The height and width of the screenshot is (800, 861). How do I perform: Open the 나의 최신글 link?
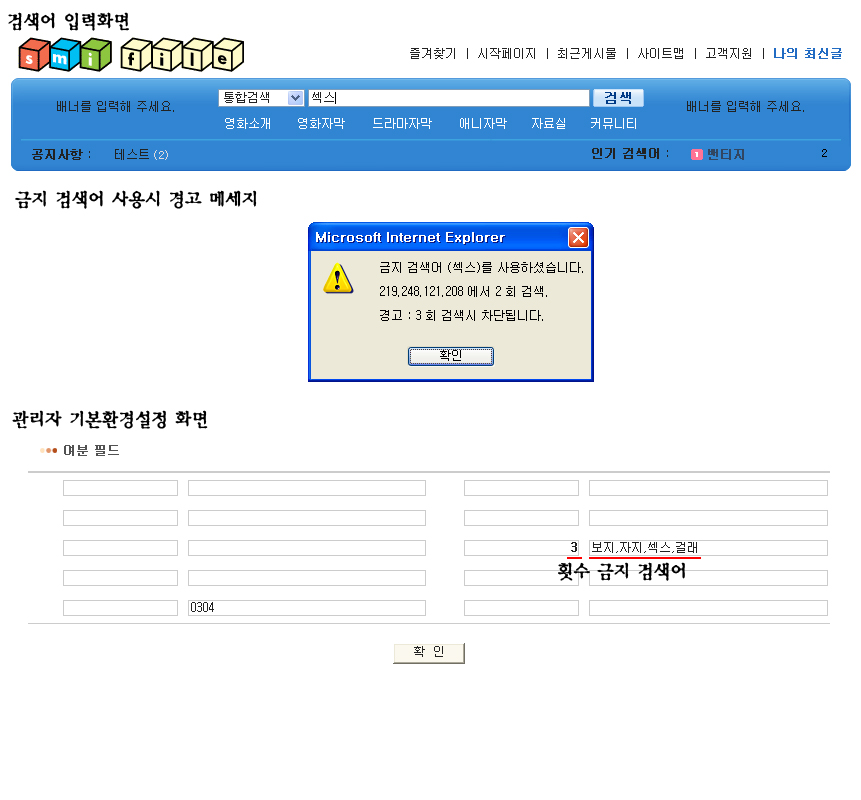point(807,54)
